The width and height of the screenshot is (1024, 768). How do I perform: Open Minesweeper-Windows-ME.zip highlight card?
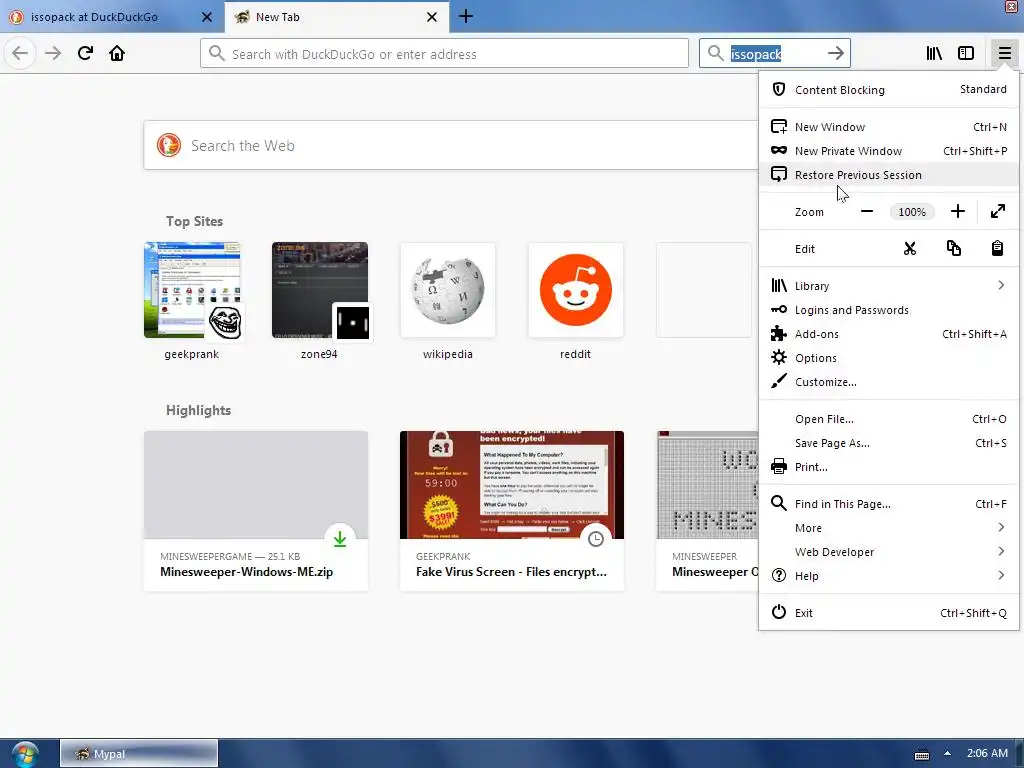(256, 511)
